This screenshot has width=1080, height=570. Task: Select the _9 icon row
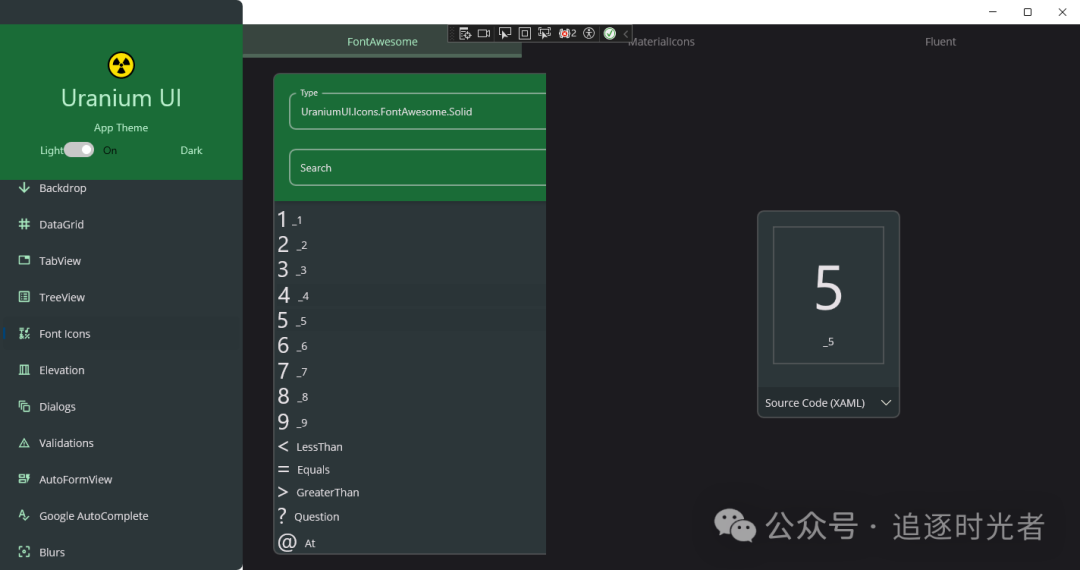[411, 421]
